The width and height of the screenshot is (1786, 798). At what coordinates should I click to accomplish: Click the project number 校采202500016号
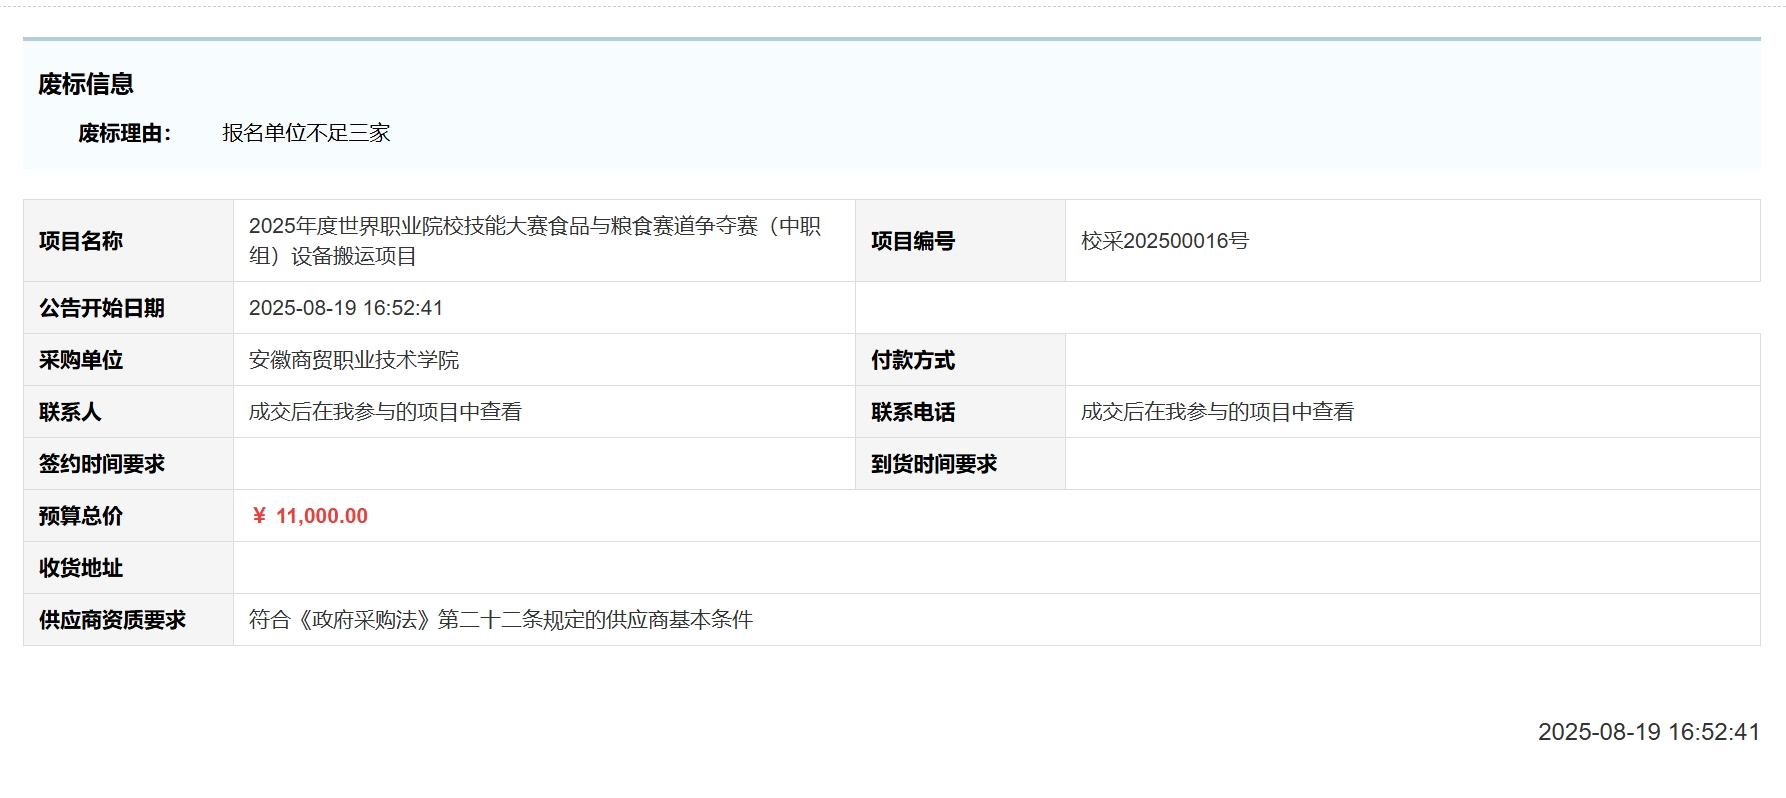pos(1164,241)
